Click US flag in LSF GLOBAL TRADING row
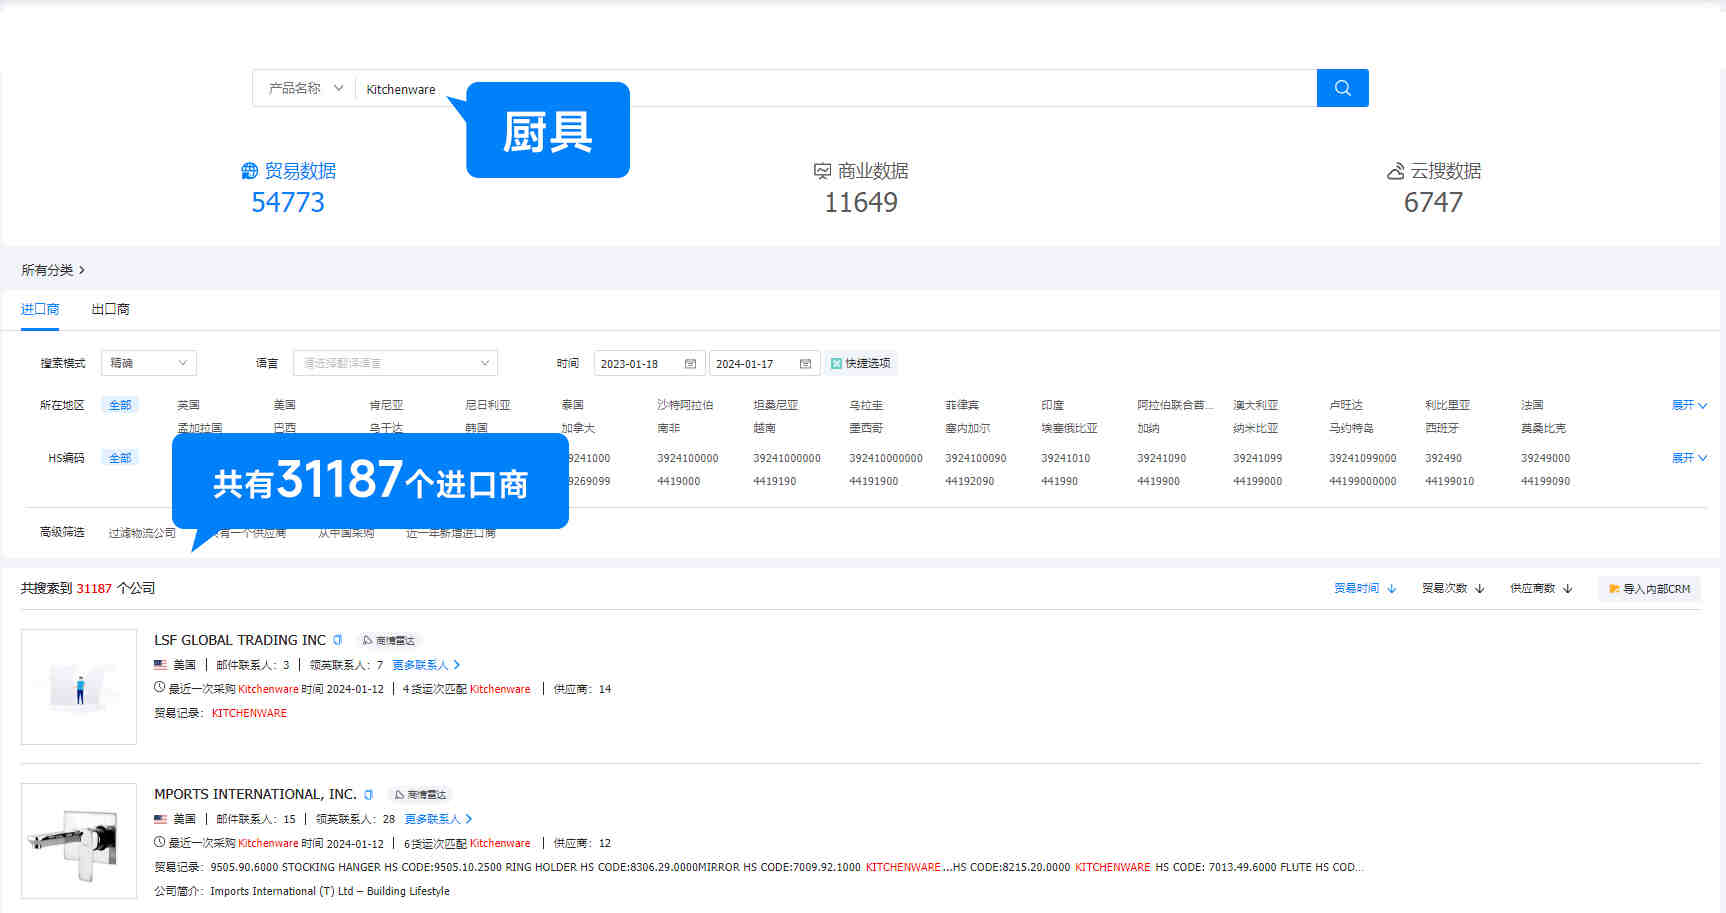1726x913 pixels. 160,665
